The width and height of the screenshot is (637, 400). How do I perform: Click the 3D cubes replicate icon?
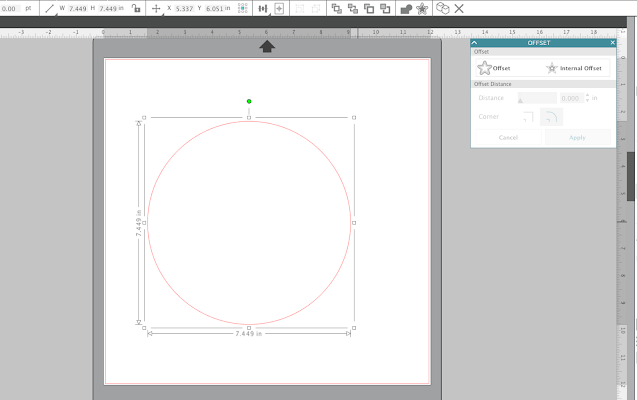[x=442, y=9]
